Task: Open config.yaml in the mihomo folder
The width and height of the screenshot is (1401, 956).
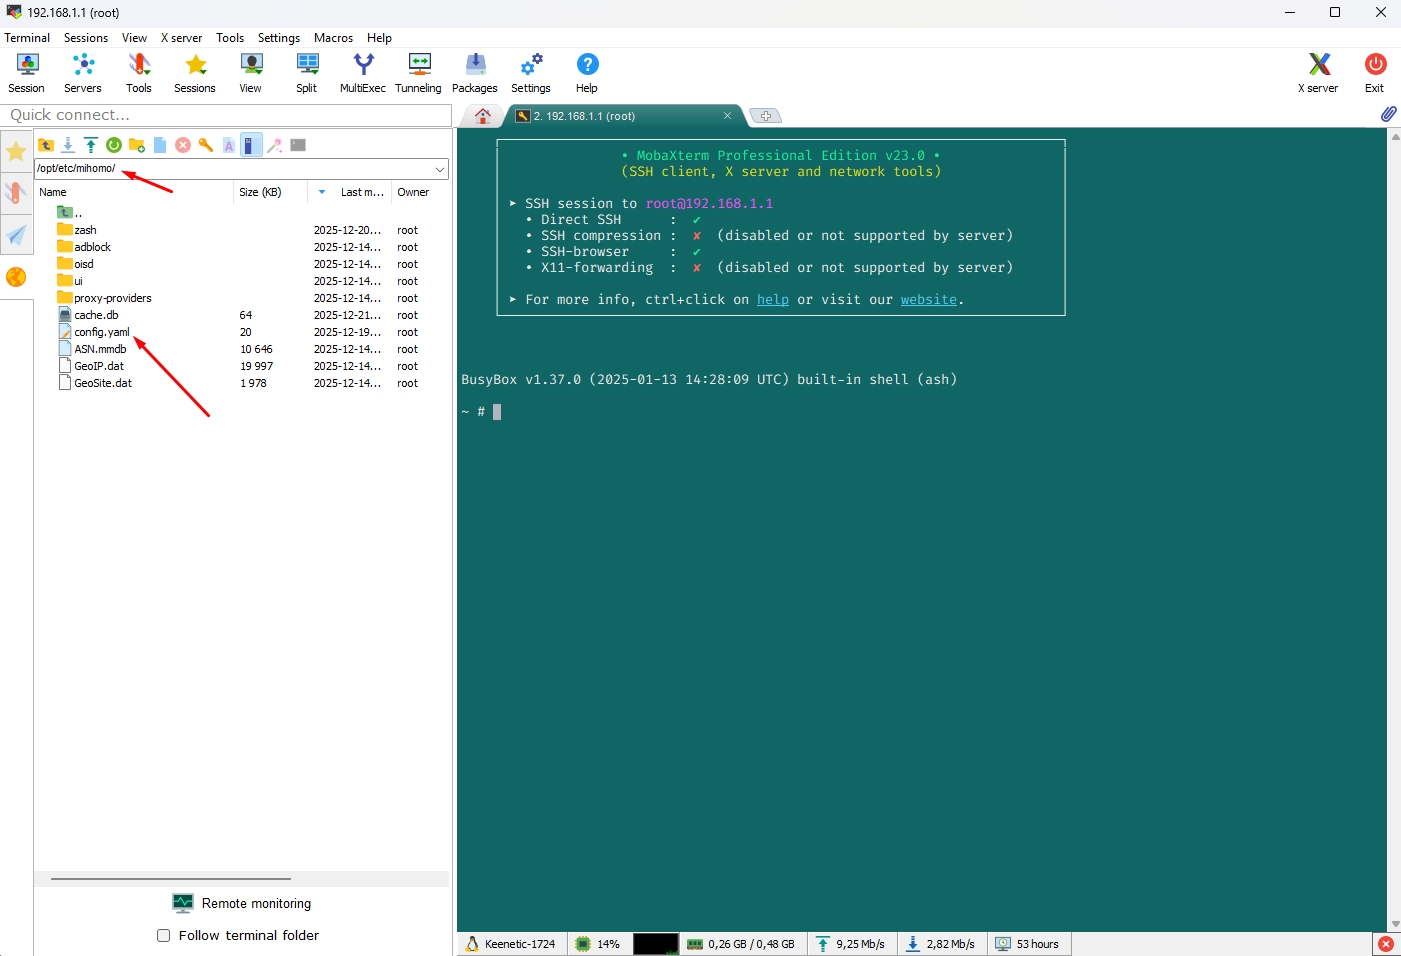Action: pyautogui.click(x=100, y=331)
